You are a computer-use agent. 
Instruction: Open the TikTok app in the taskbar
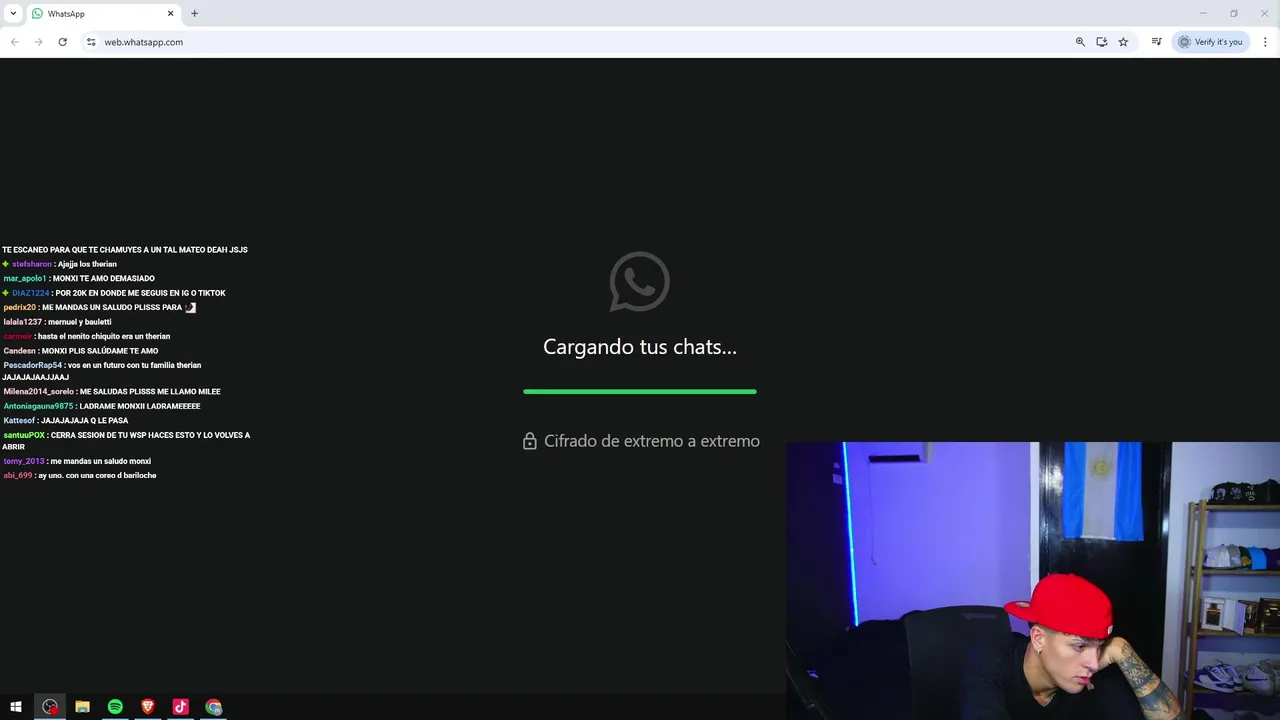pos(181,707)
